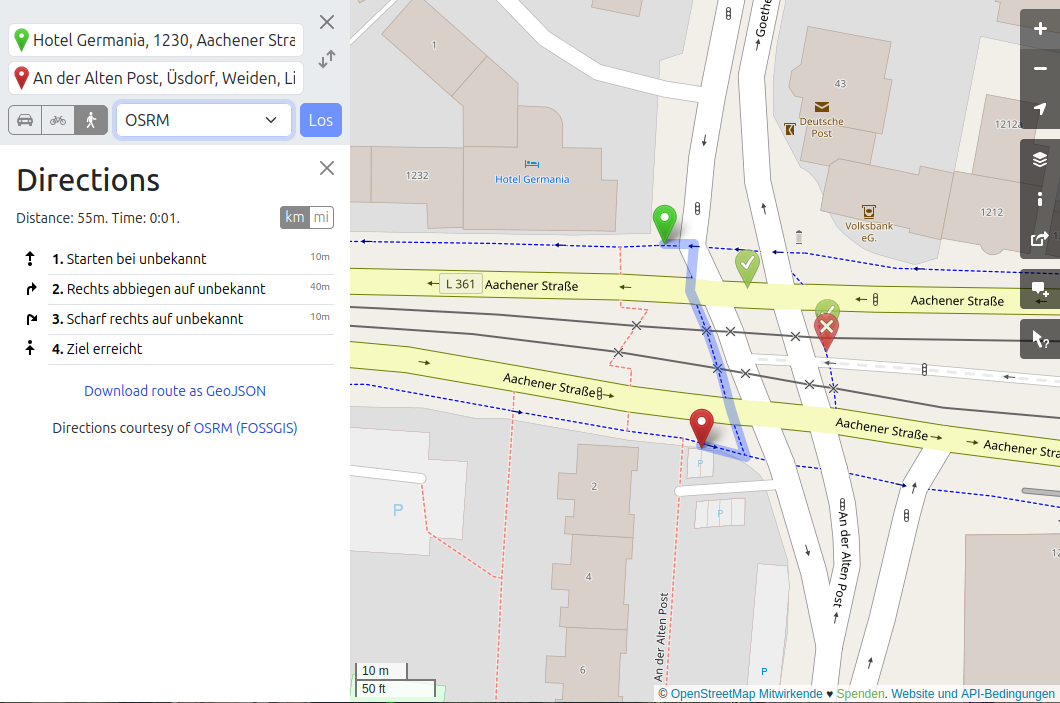Click the red destination marker on map
The image size is (1060, 703).
702,428
